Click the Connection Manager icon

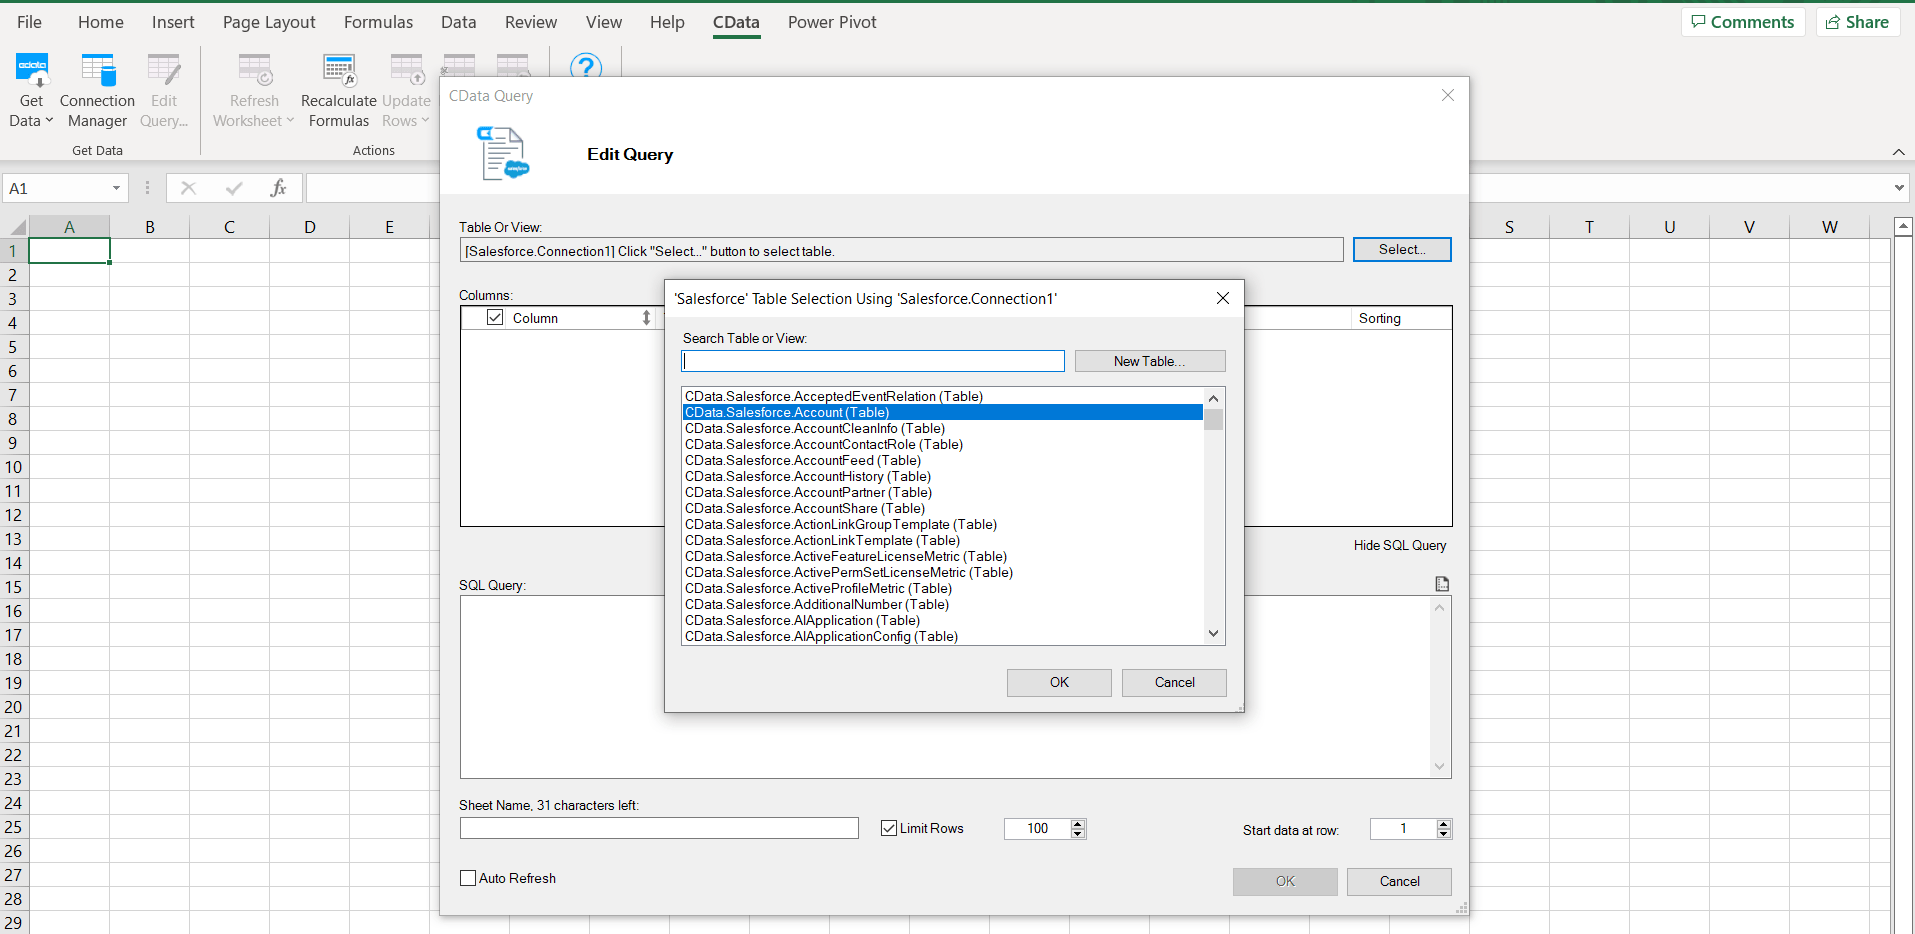pos(97,88)
